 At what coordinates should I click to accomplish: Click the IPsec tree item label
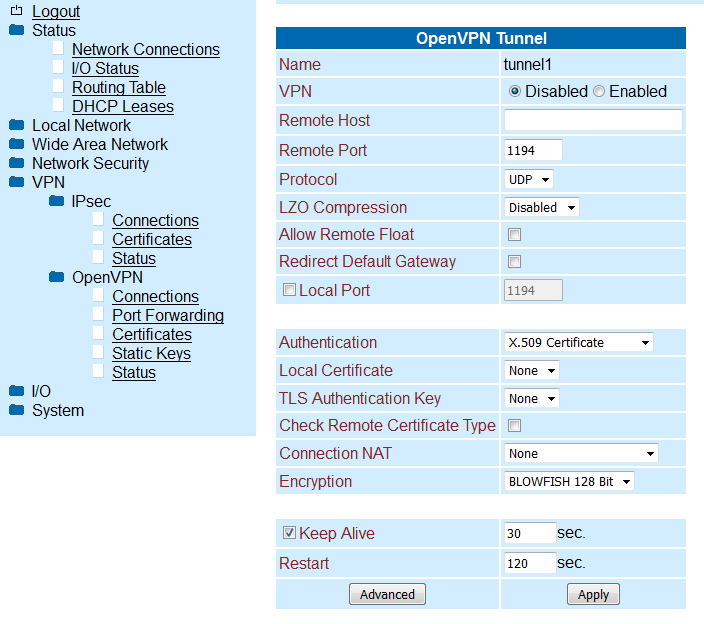point(91,202)
